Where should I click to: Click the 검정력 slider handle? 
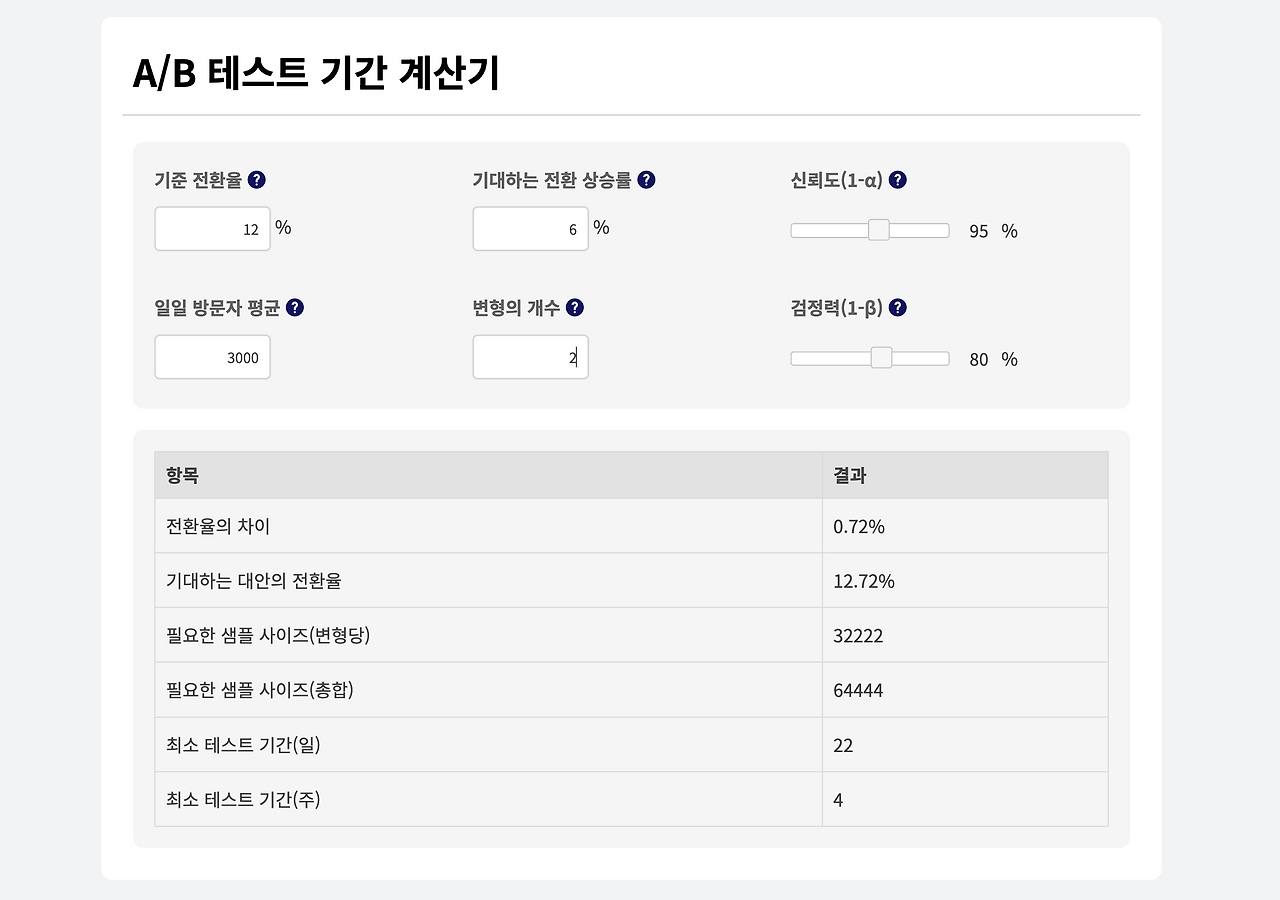tap(880, 357)
